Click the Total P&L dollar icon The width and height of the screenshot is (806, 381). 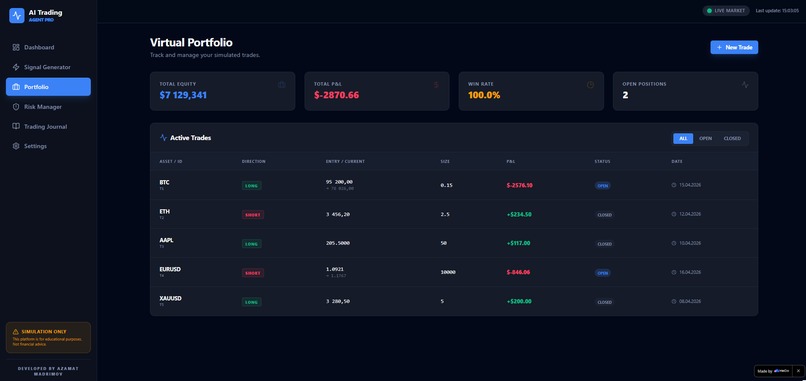click(x=436, y=85)
